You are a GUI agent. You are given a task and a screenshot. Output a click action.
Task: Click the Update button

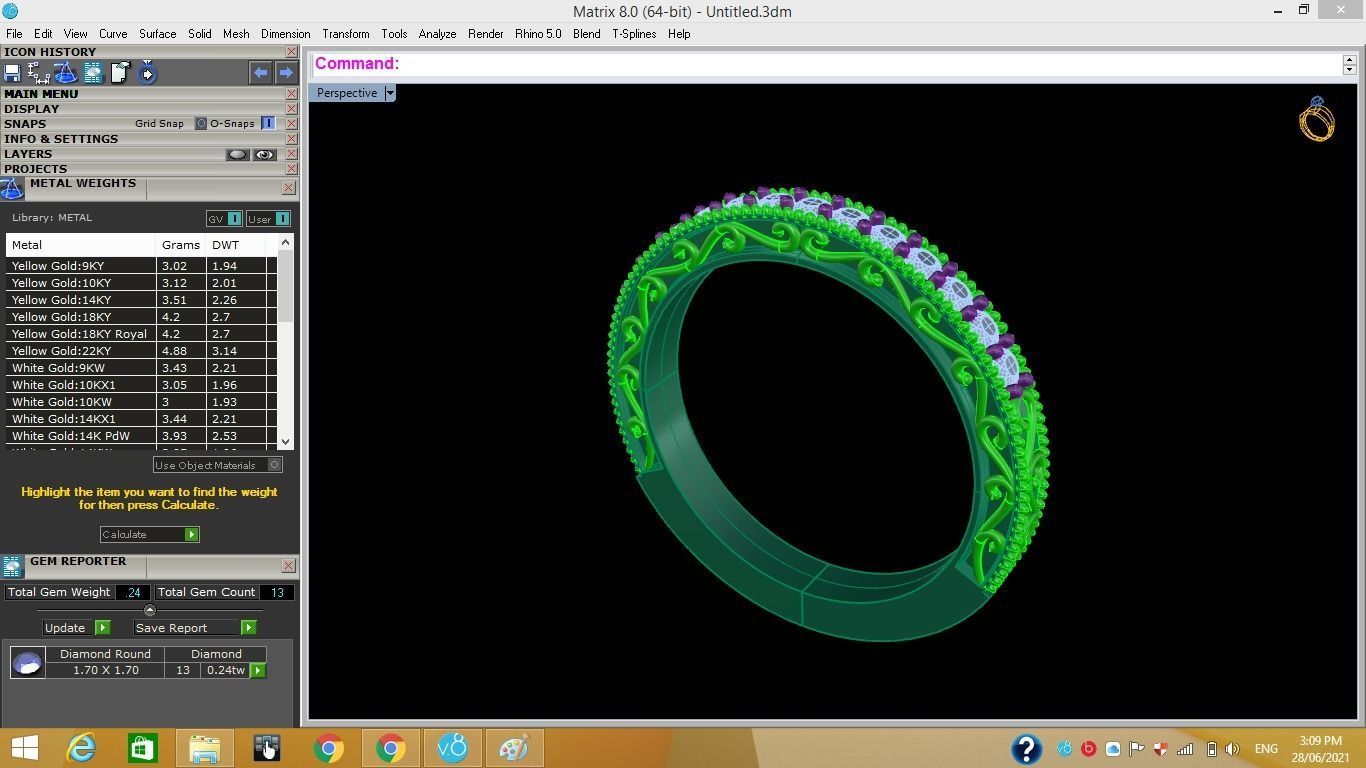[x=76, y=628]
